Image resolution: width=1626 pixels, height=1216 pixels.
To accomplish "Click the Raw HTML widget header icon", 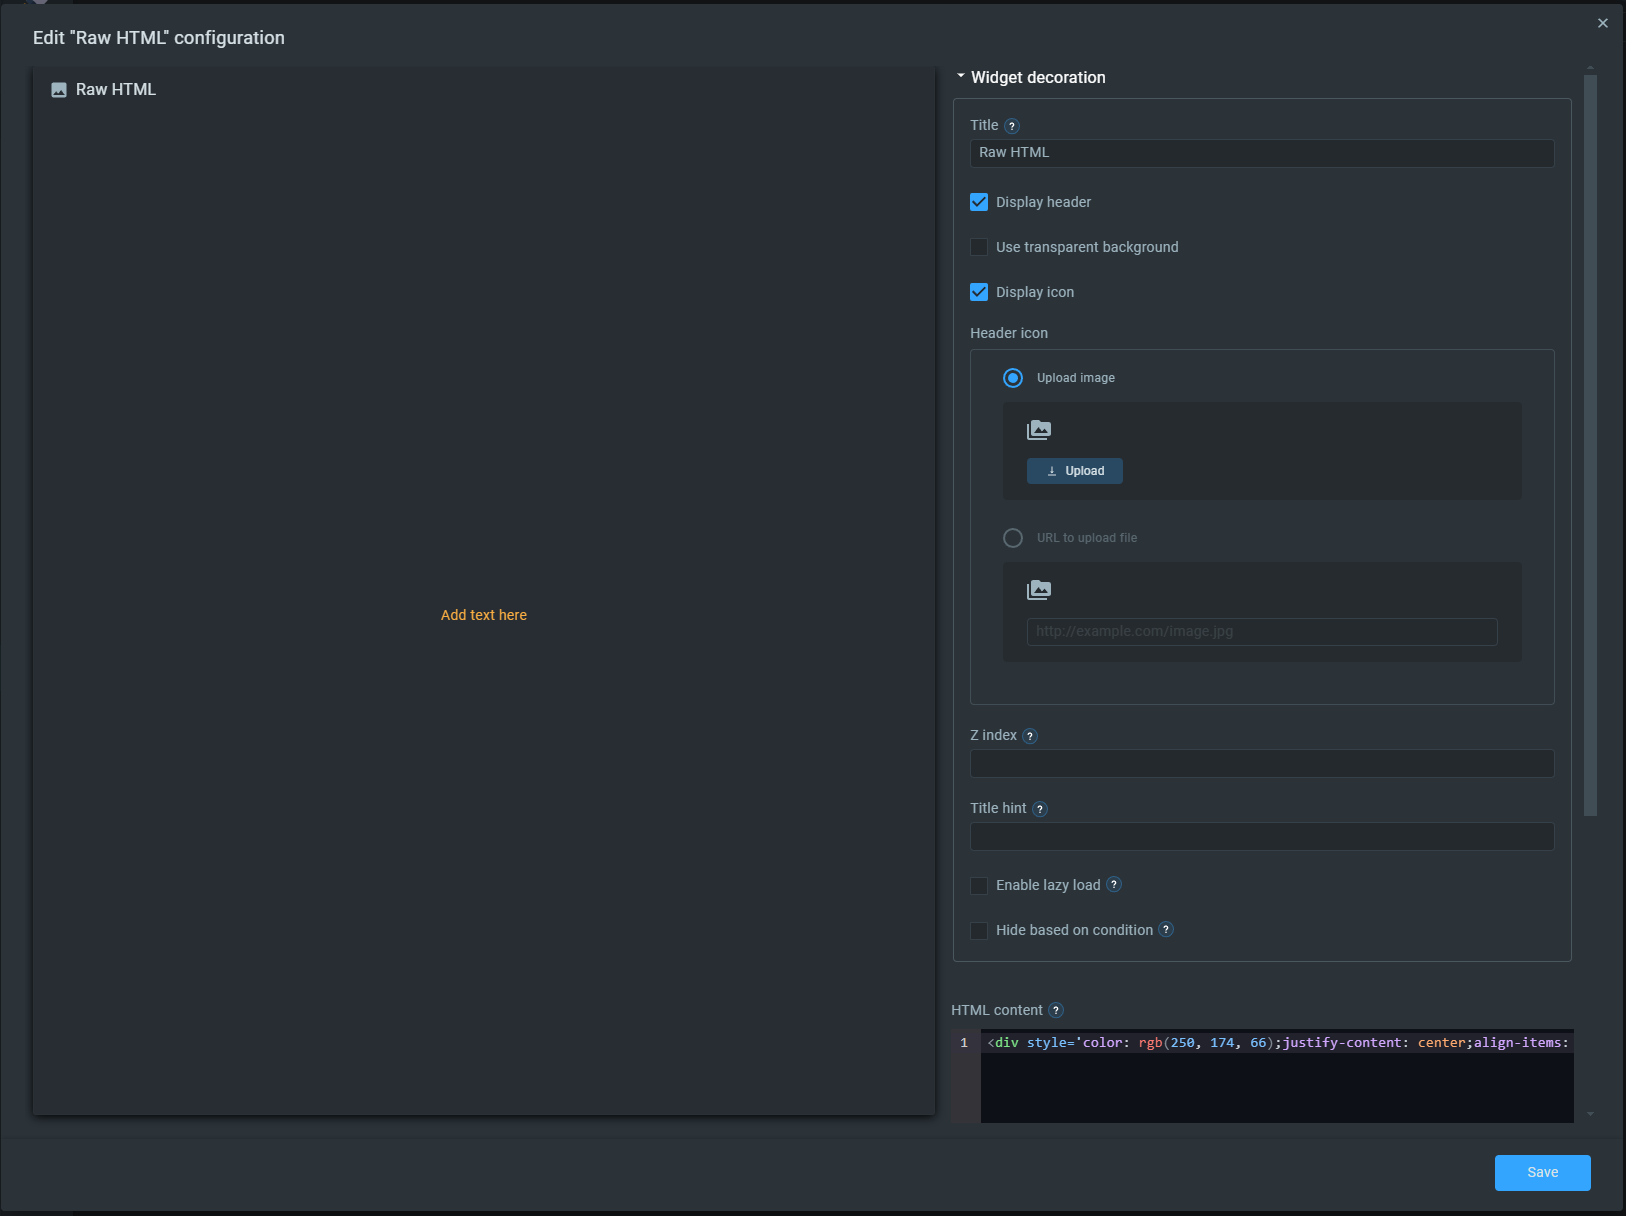I will [59, 90].
